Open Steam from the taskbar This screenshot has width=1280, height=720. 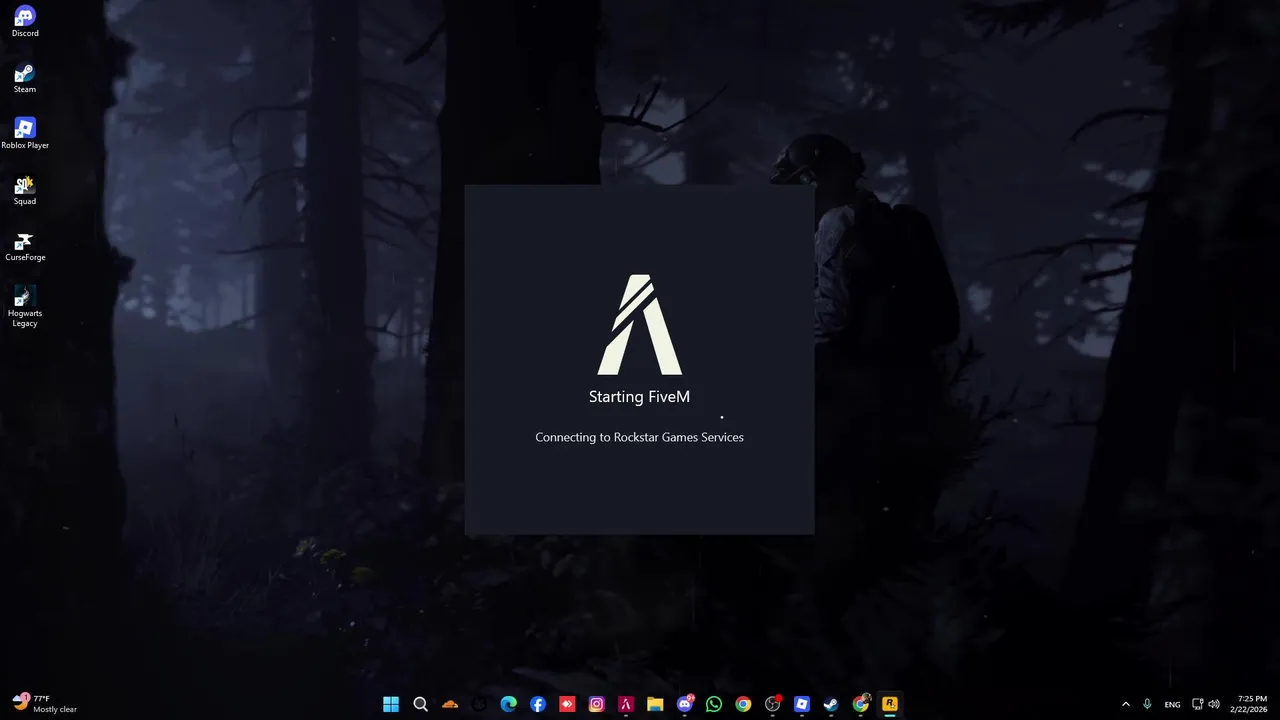[x=831, y=704]
